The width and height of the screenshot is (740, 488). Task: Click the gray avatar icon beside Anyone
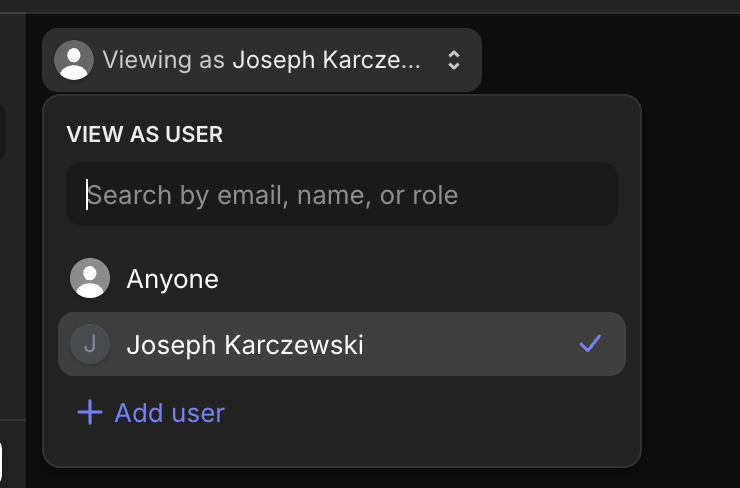(90, 278)
